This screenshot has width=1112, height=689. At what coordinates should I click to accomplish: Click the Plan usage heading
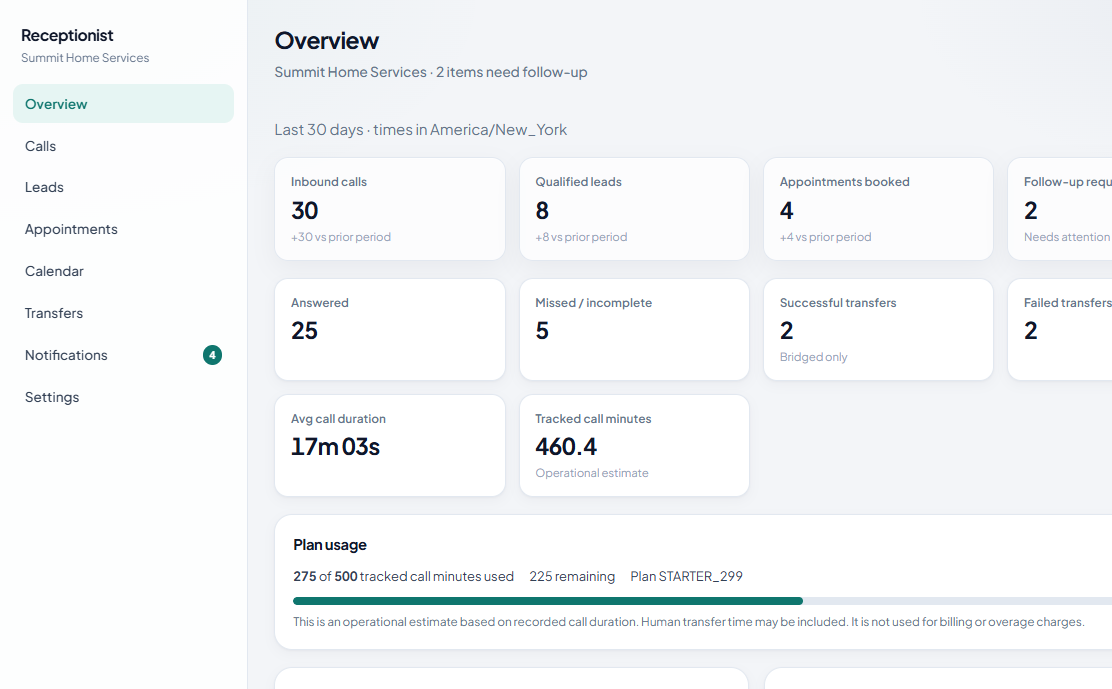(x=330, y=545)
